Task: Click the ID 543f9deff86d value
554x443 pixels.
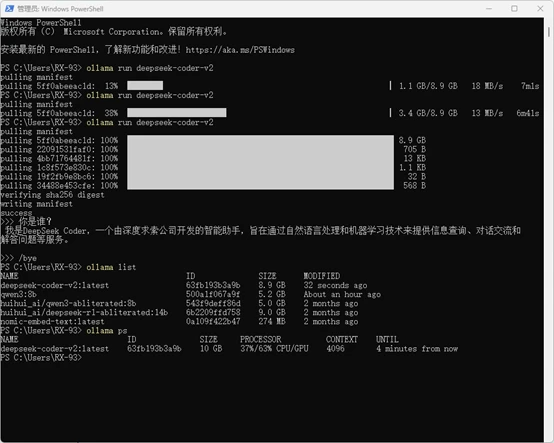Action: pos(213,303)
